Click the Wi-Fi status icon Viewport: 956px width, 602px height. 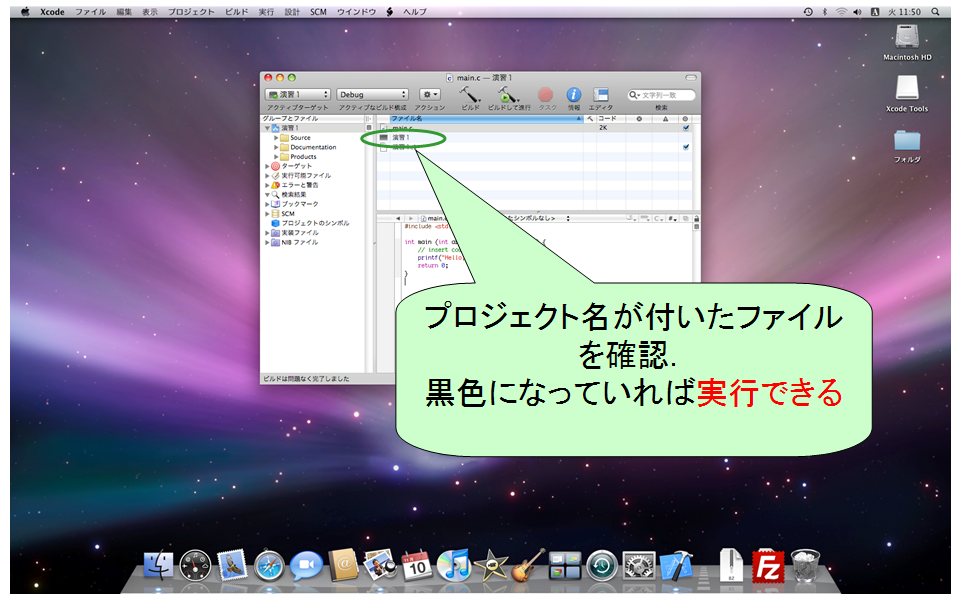pyautogui.click(x=841, y=12)
